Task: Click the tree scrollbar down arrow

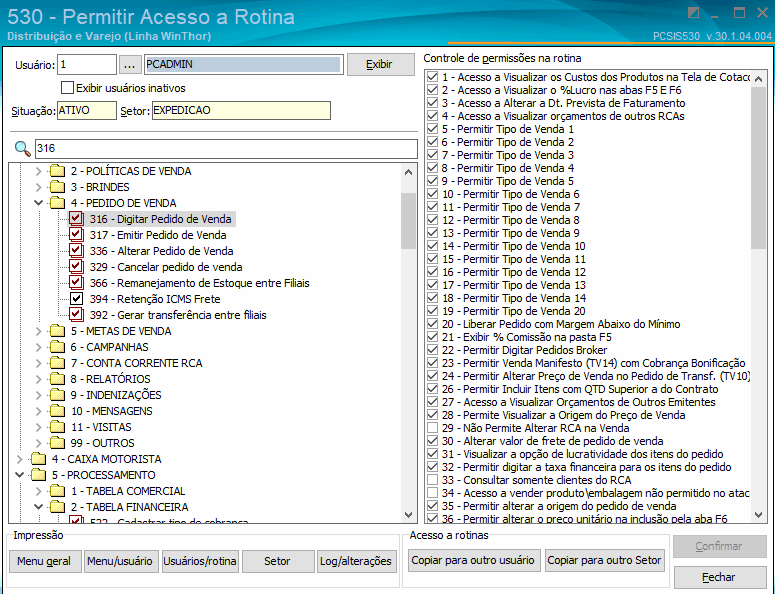Action: point(408,514)
